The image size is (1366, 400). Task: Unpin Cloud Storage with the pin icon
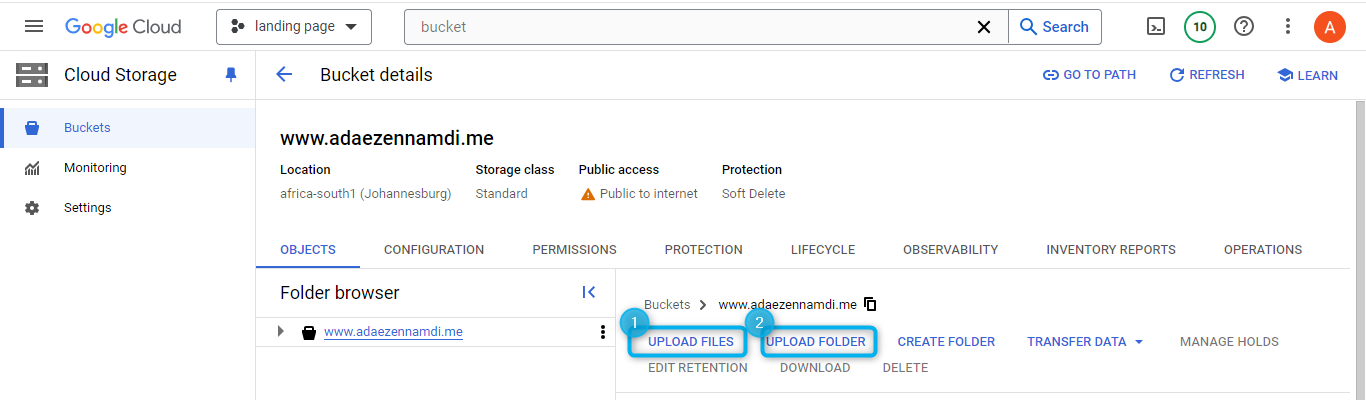click(x=231, y=75)
